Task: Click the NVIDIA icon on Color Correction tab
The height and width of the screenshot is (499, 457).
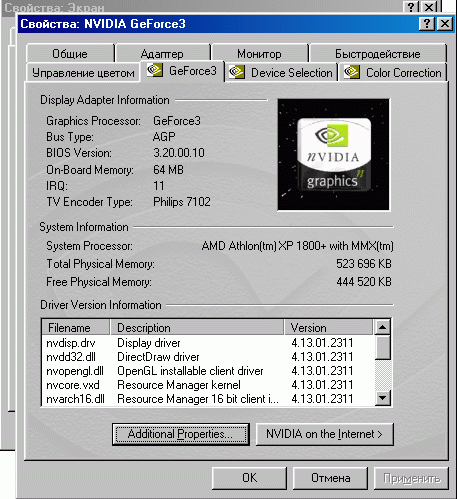Action: pyautogui.click(x=352, y=72)
